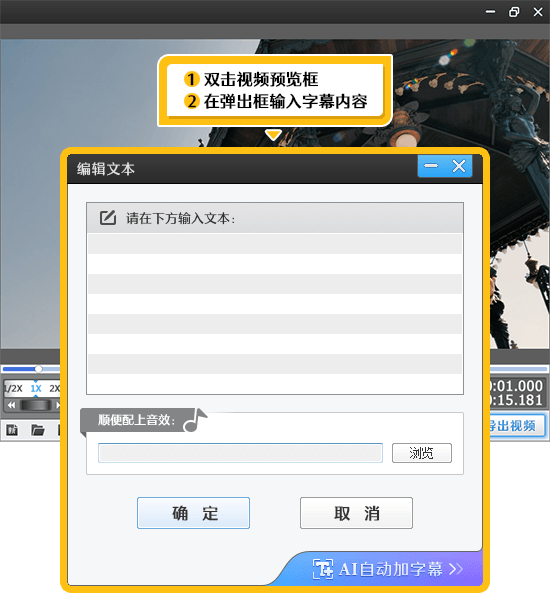Screen dimensions: 550x594
Task: Restore down the main editor window
Action: (x=514, y=12)
